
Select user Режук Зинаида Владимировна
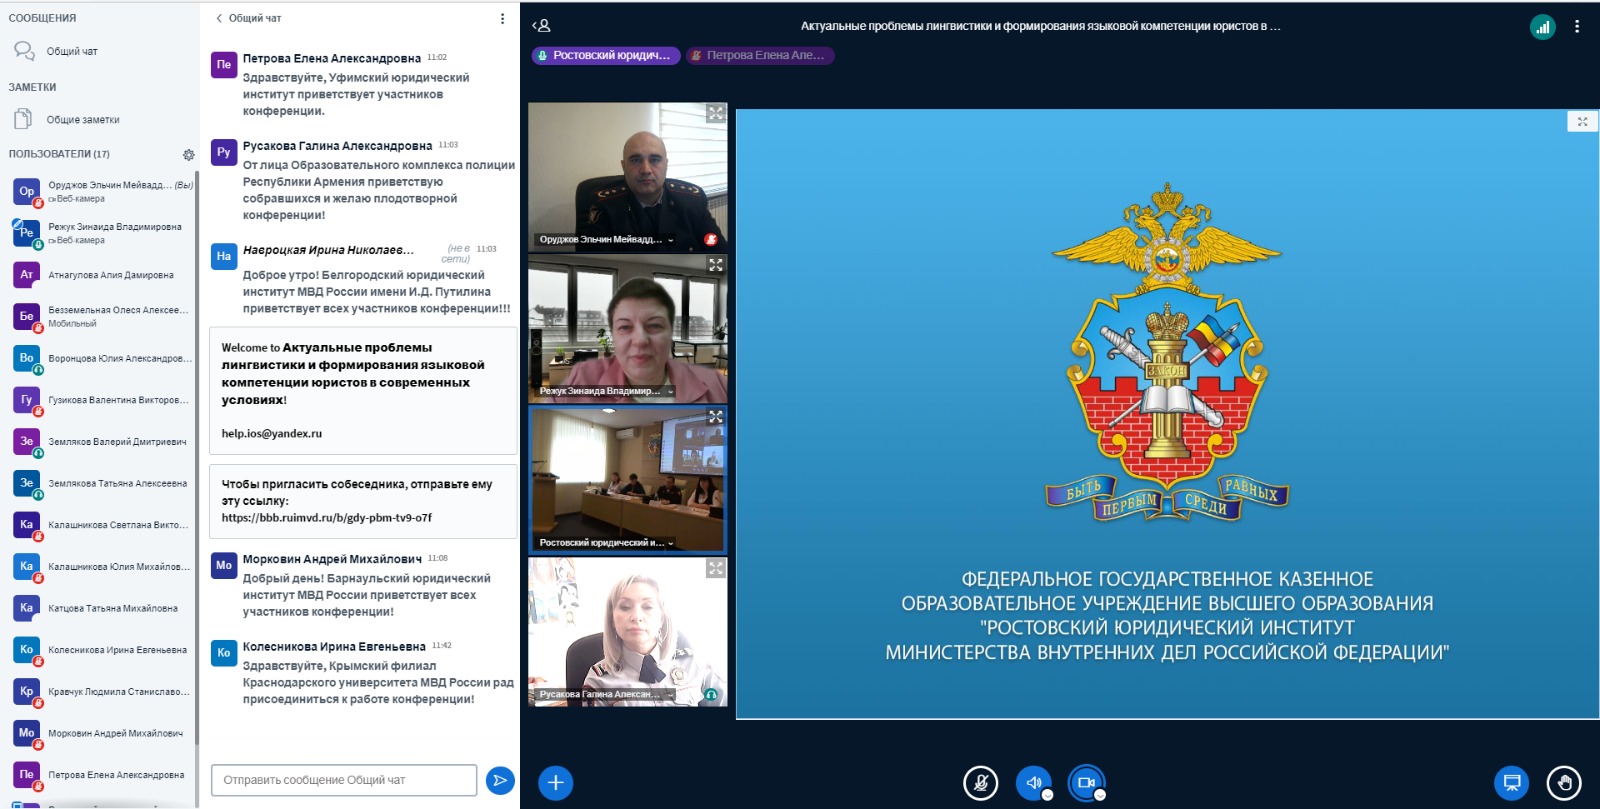click(100, 233)
